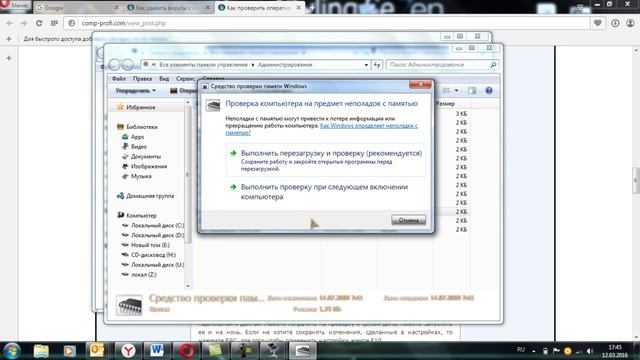Click Размер column header
The width and height of the screenshot is (640, 360).
tap(445, 104)
